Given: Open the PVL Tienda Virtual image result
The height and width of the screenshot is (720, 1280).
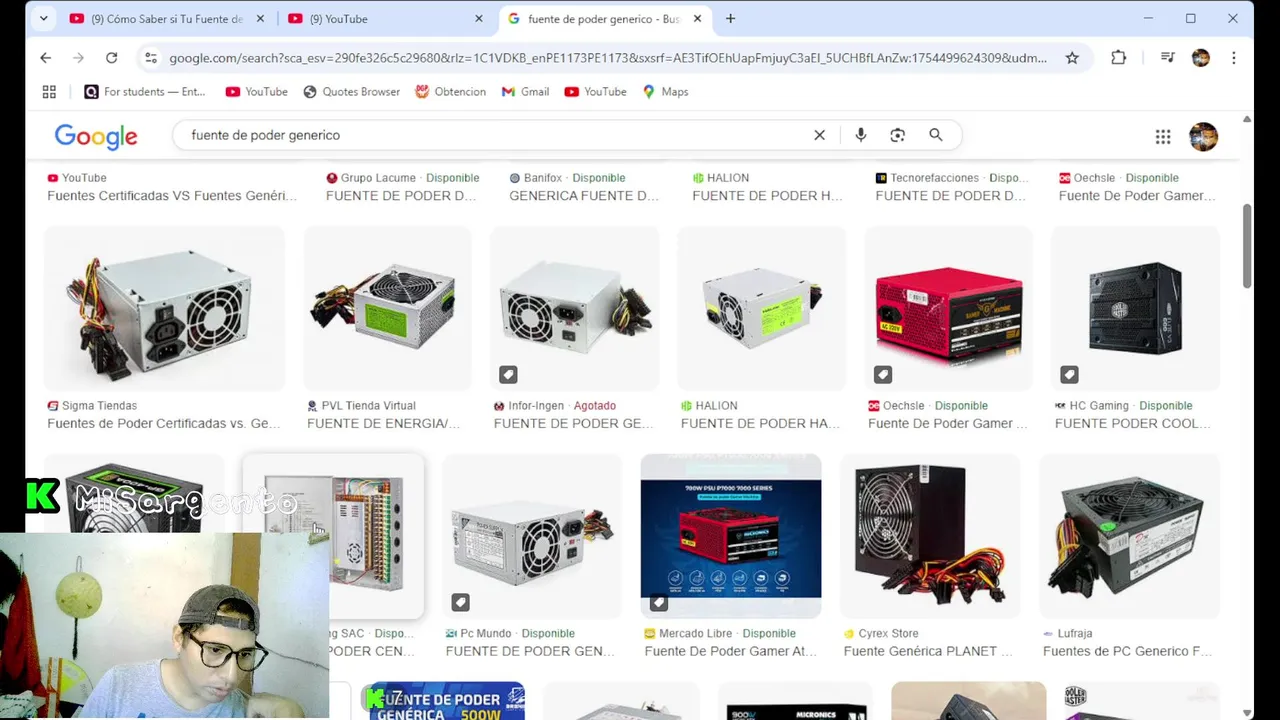Looking at the screenshot, I should point(387,308).
